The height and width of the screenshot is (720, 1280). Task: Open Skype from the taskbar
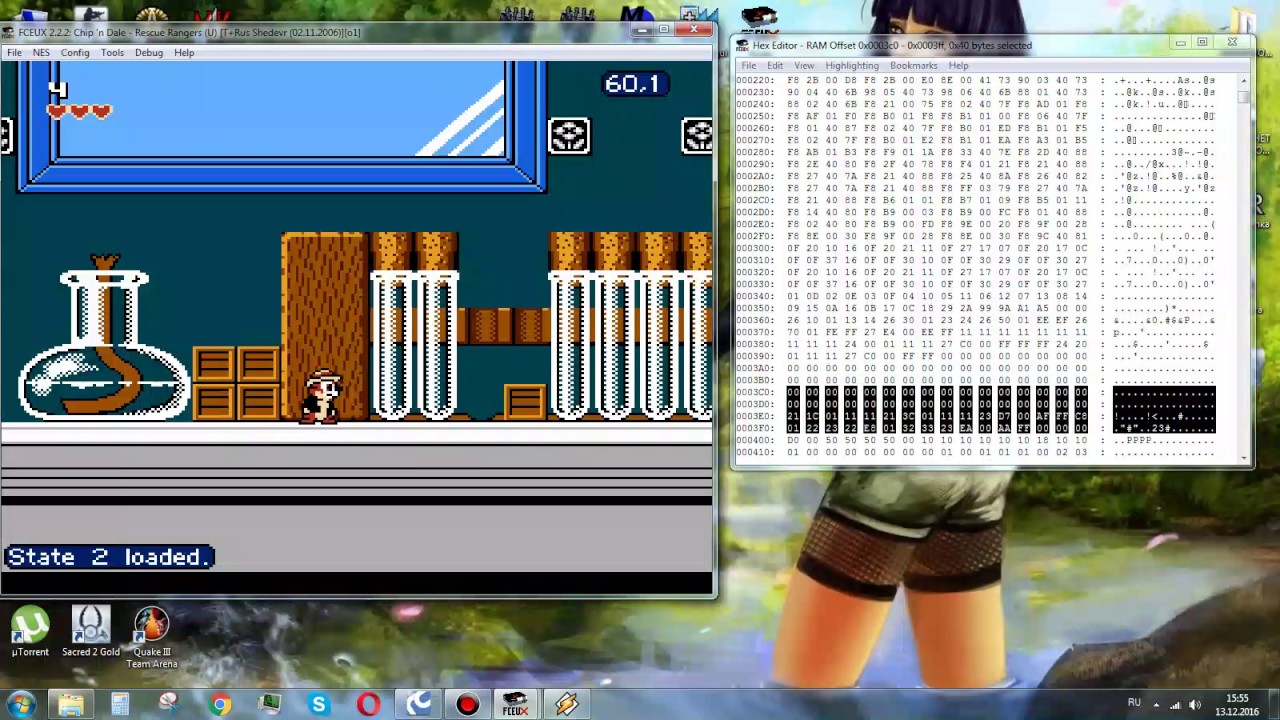click(x=319, y=705)
